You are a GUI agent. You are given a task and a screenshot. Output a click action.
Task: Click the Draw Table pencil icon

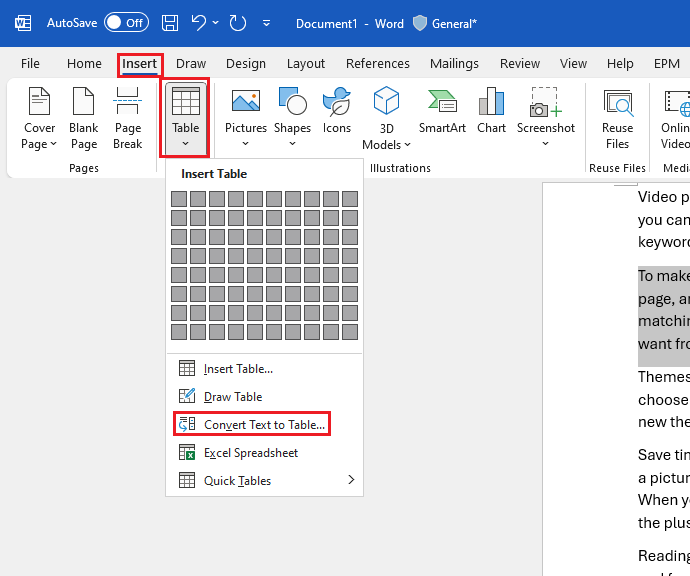coord(187,396)
